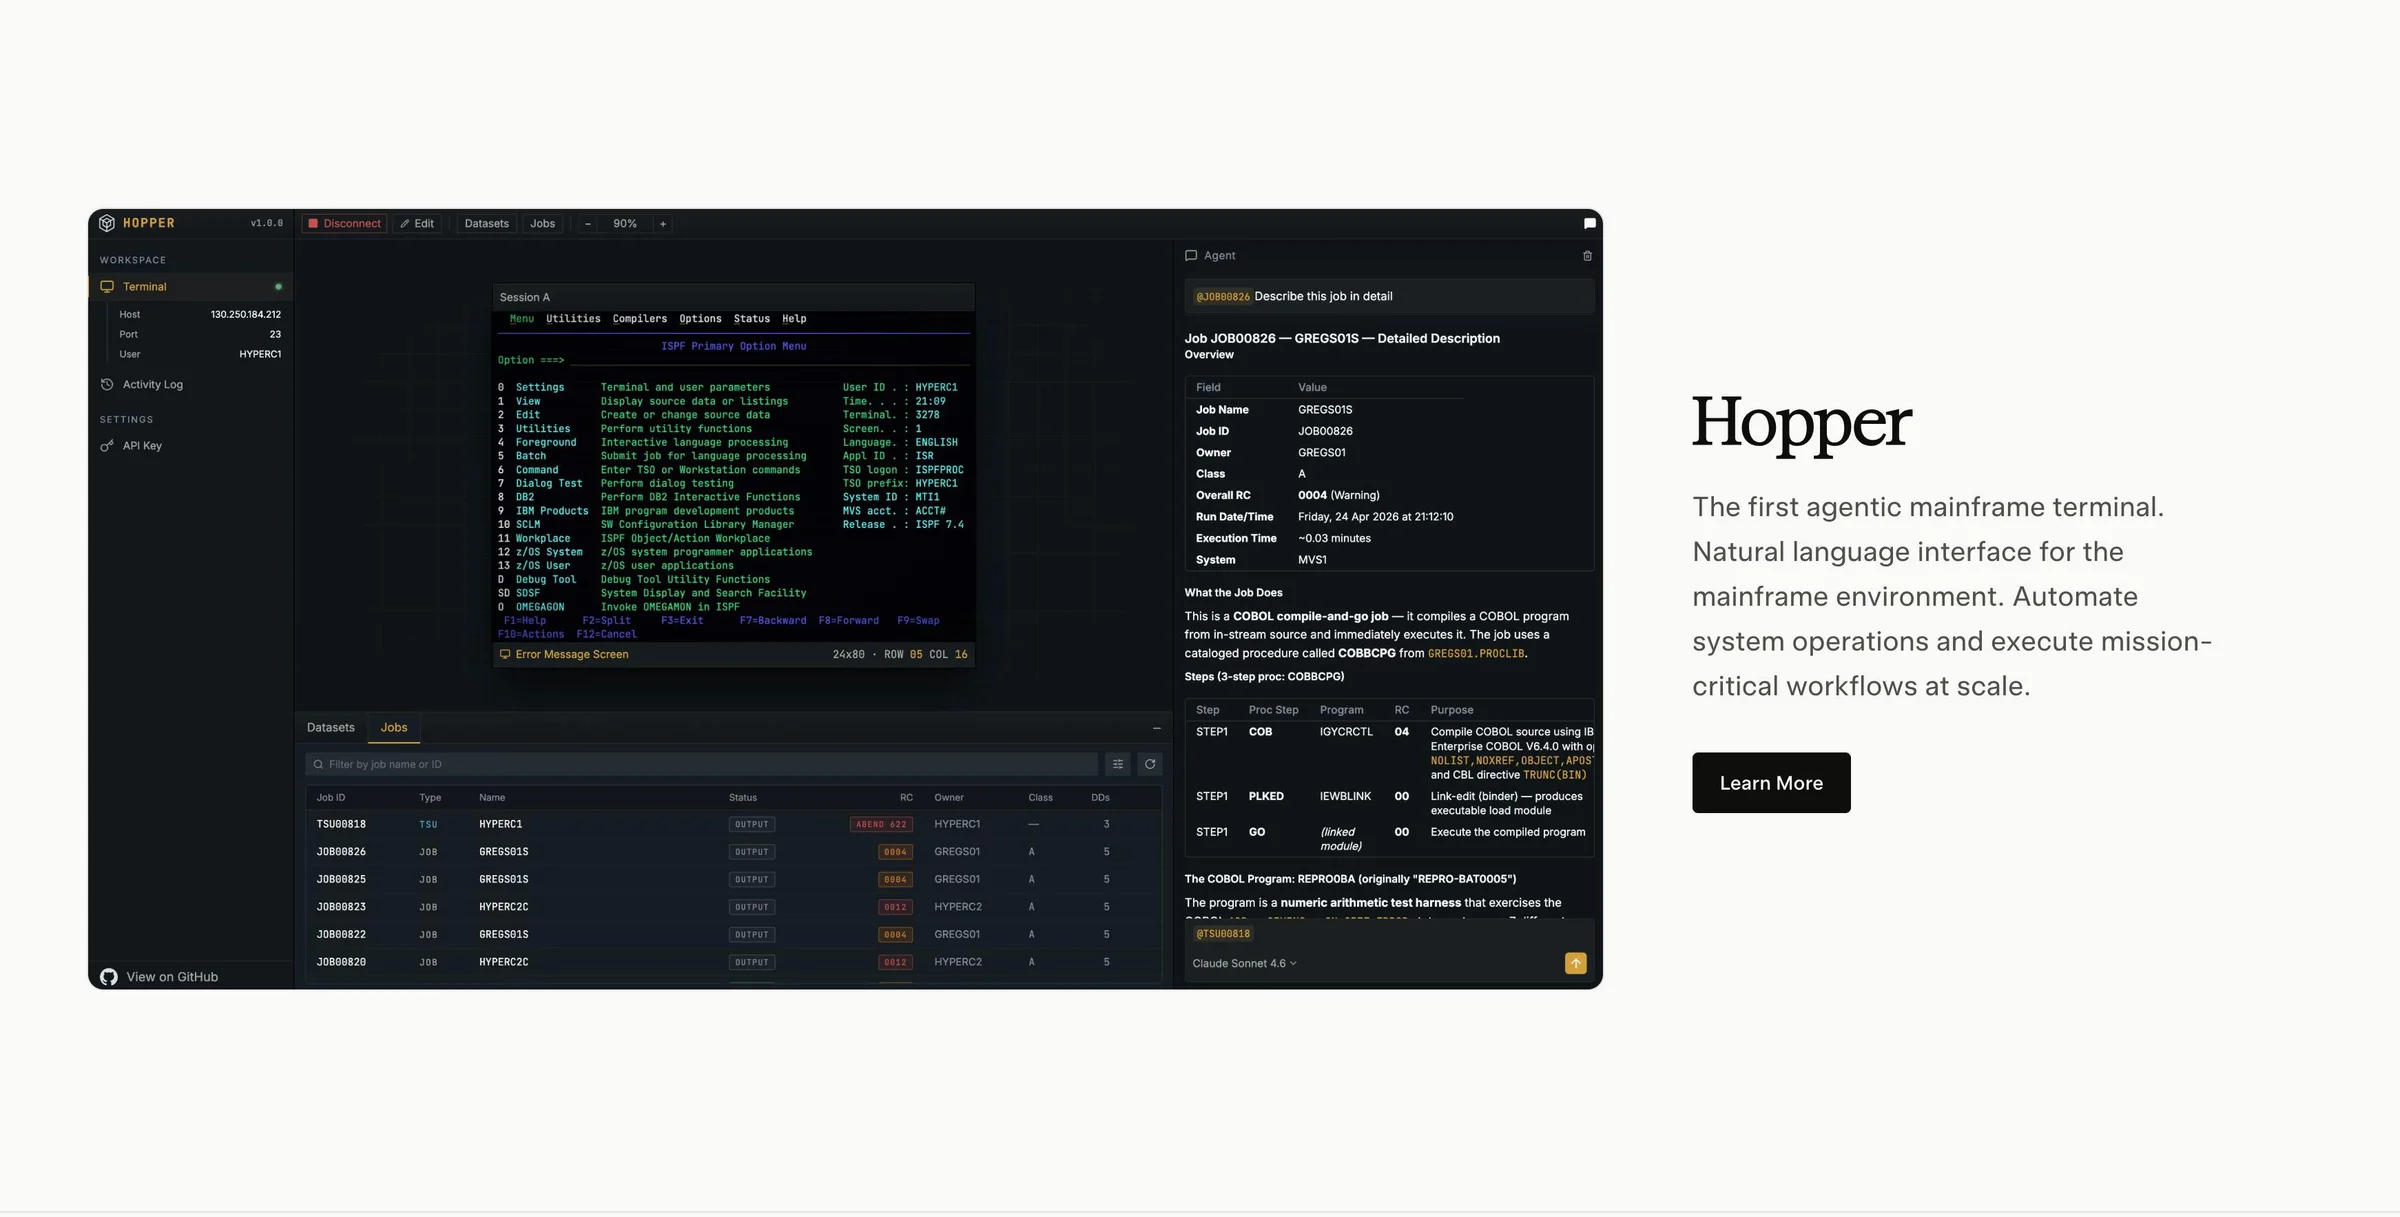Open the job filter options icon

tap(1118, 764)
